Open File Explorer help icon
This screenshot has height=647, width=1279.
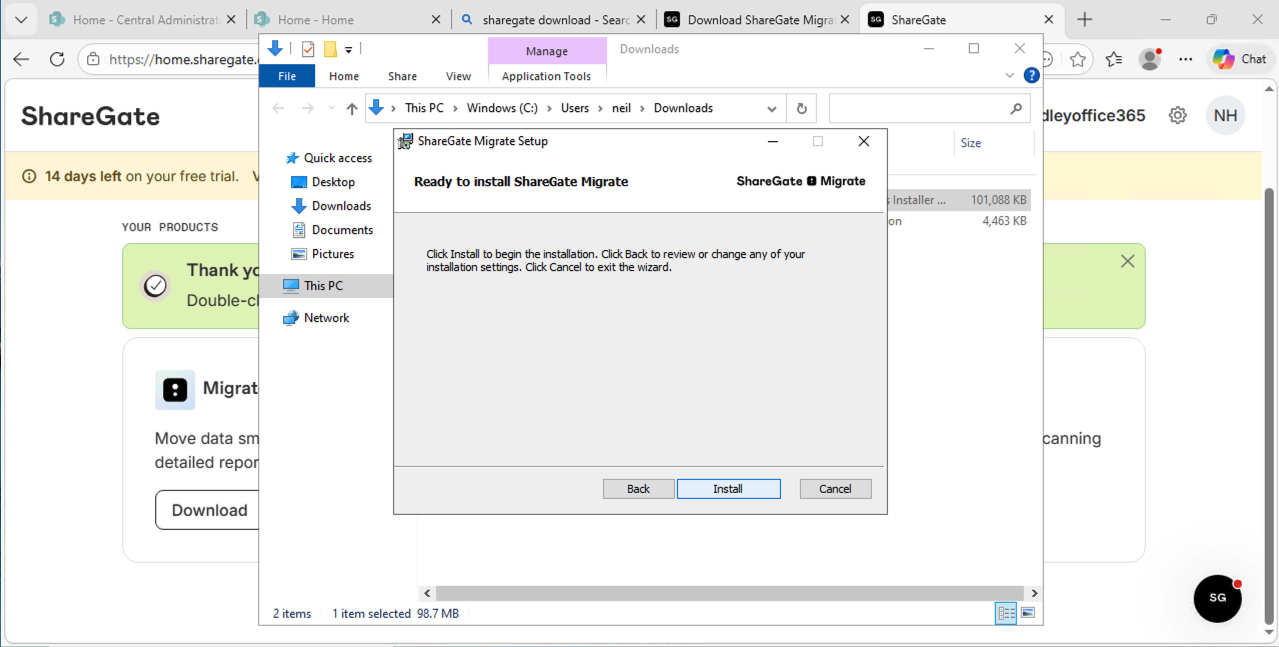click(1031, 76)
